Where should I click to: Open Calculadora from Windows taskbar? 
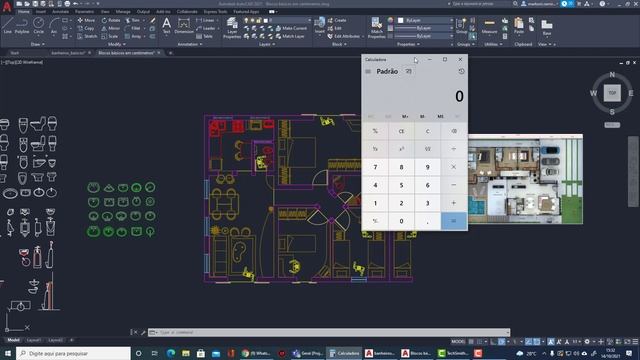[x=344, y=353]
